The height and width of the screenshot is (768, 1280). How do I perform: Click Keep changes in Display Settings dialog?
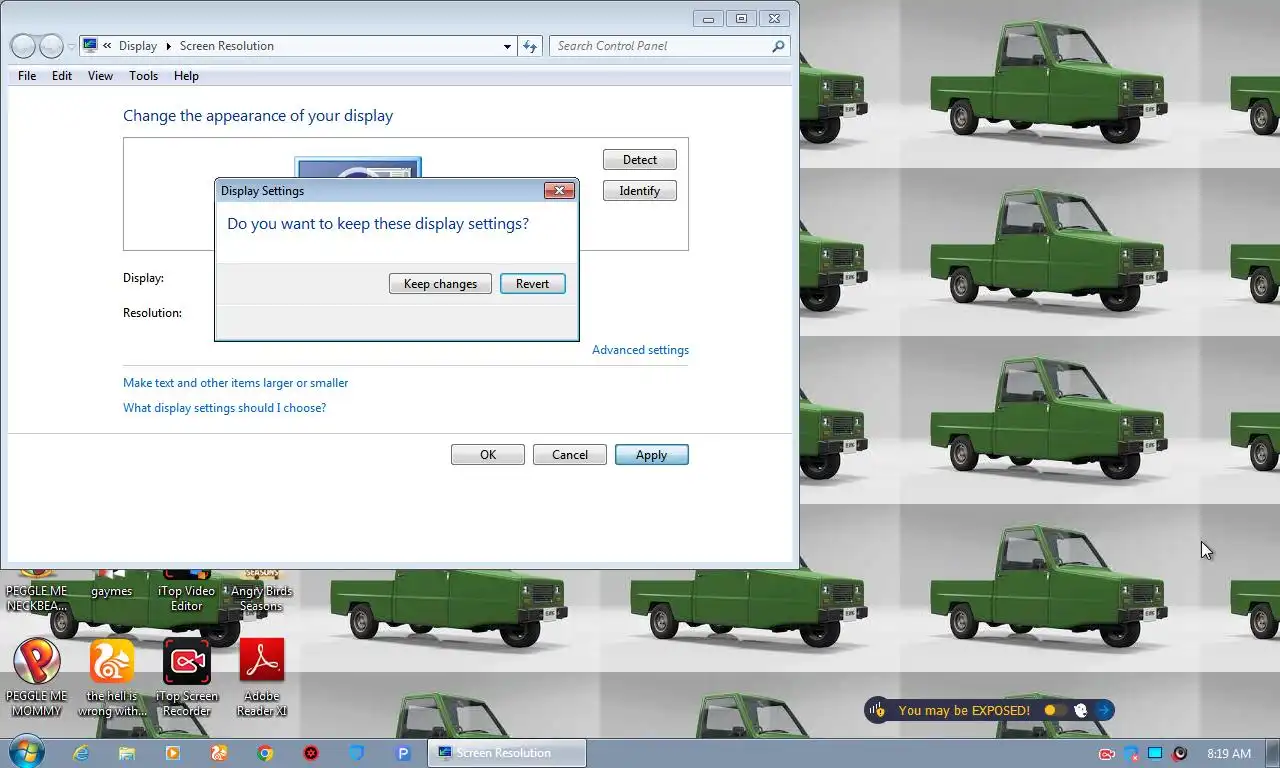click(440, 284)
